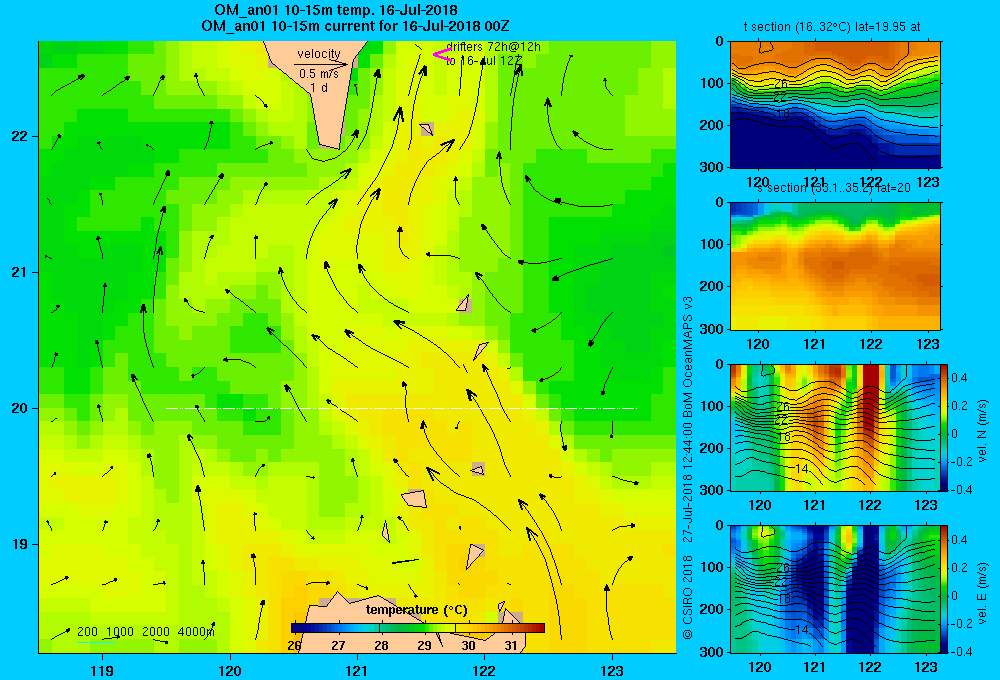Click the '28' tick on temperature colorbar
Image resolution: width=1000 pixels, height=680 pixels.
click(x=381, y=646)
